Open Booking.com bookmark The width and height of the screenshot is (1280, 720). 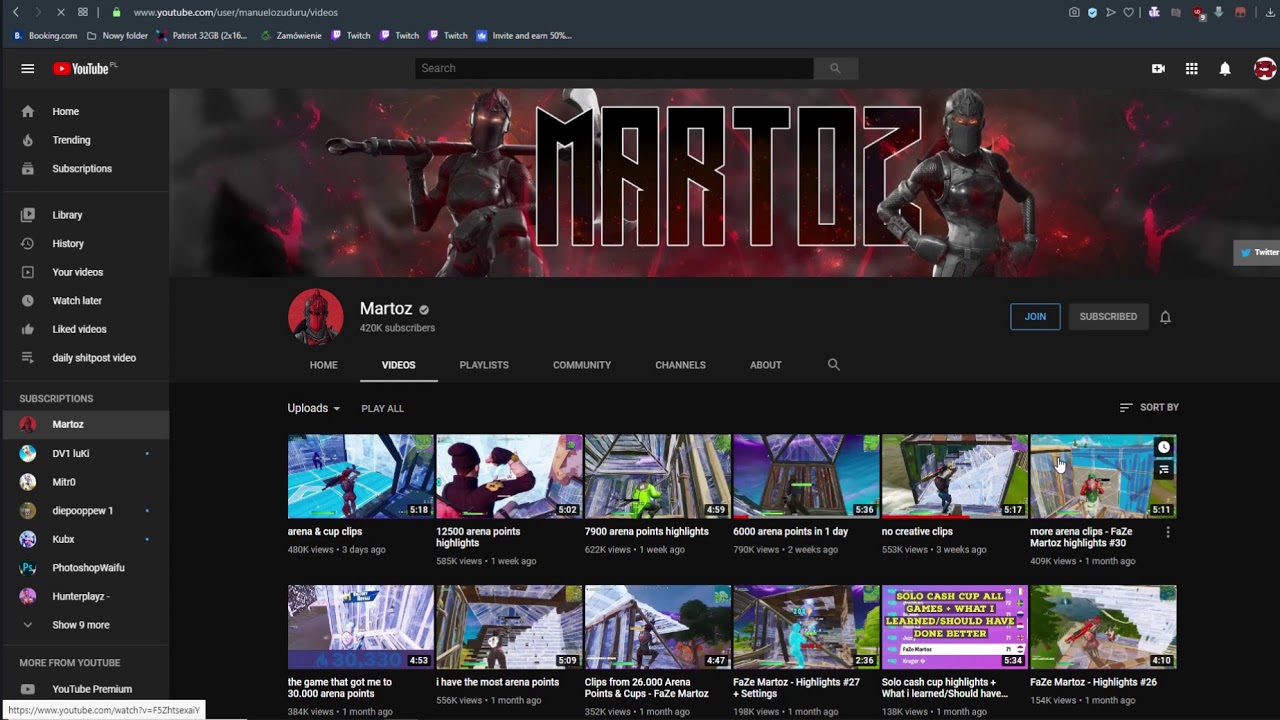click(45, 36)
